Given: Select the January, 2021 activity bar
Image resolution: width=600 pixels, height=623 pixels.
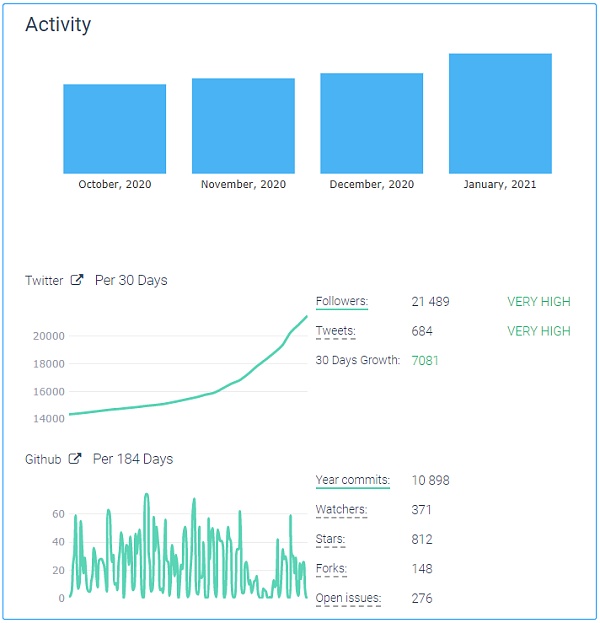Looking at the screenshot, I should [x=500, y=113].
